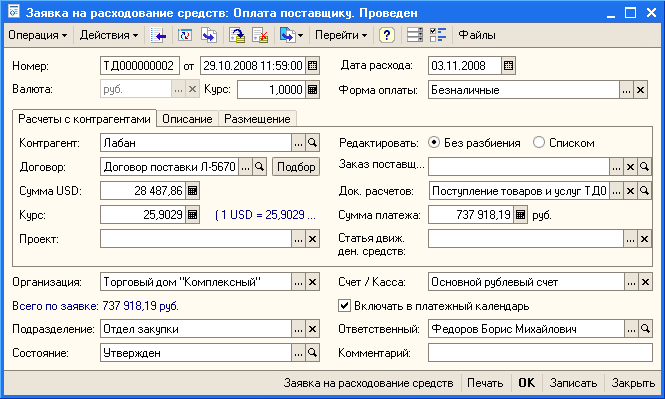The image size is (665, 399).
Task: Click into the Сумма платежа value field
Action: 471,215
